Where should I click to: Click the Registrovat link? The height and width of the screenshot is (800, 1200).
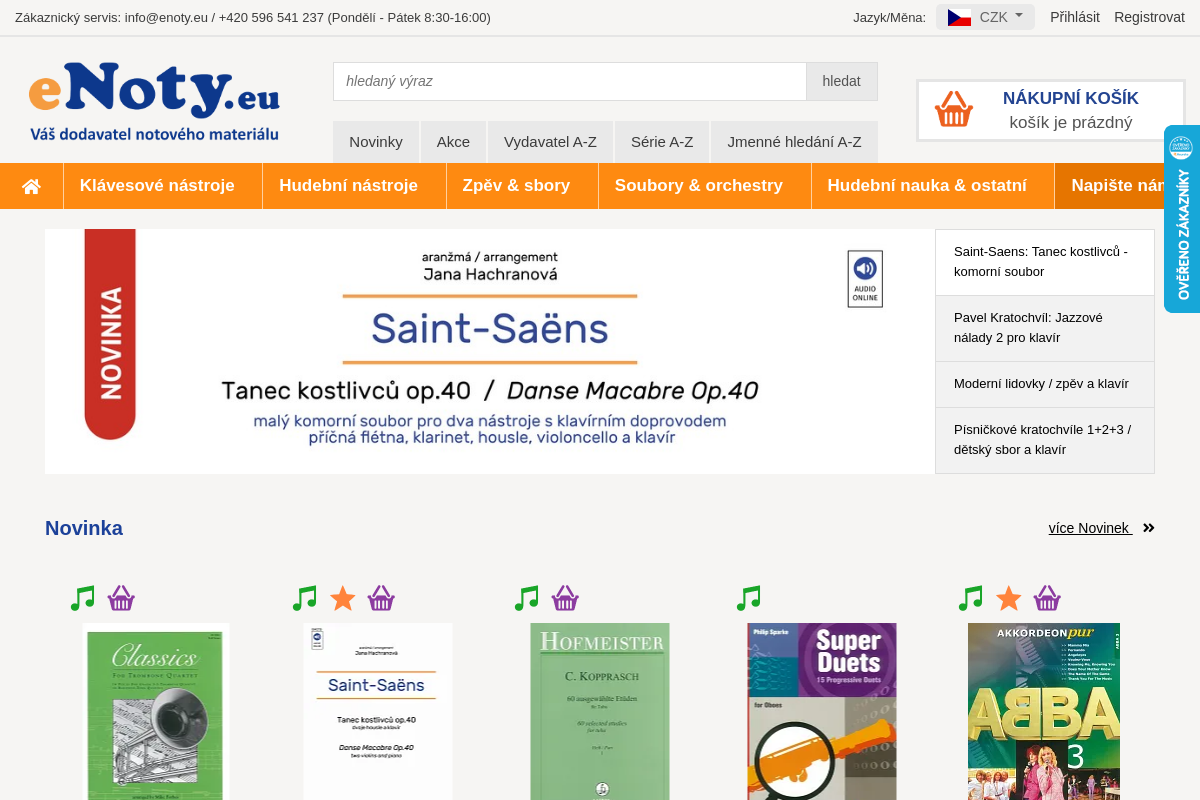1149,17
